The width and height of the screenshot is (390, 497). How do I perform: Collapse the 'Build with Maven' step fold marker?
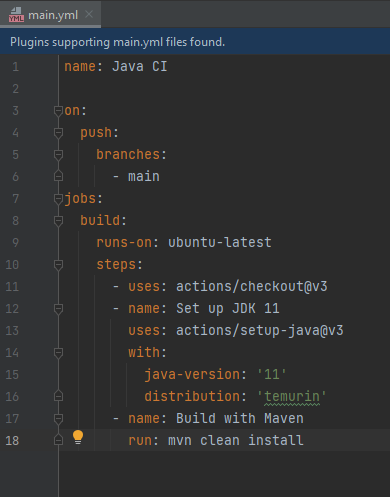(58, 419)
